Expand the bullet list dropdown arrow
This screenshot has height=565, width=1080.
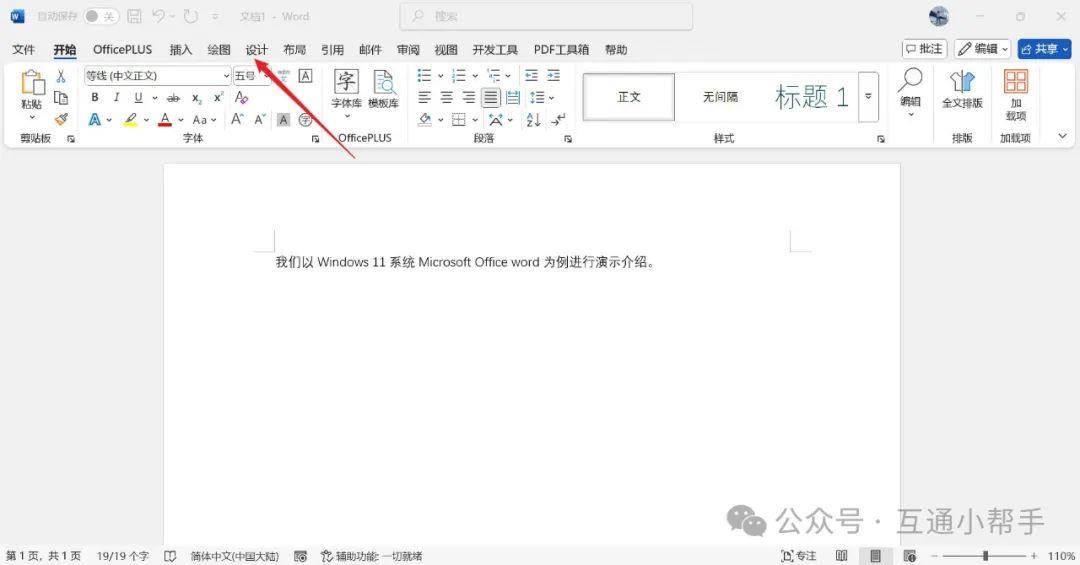tap(440, 76)
